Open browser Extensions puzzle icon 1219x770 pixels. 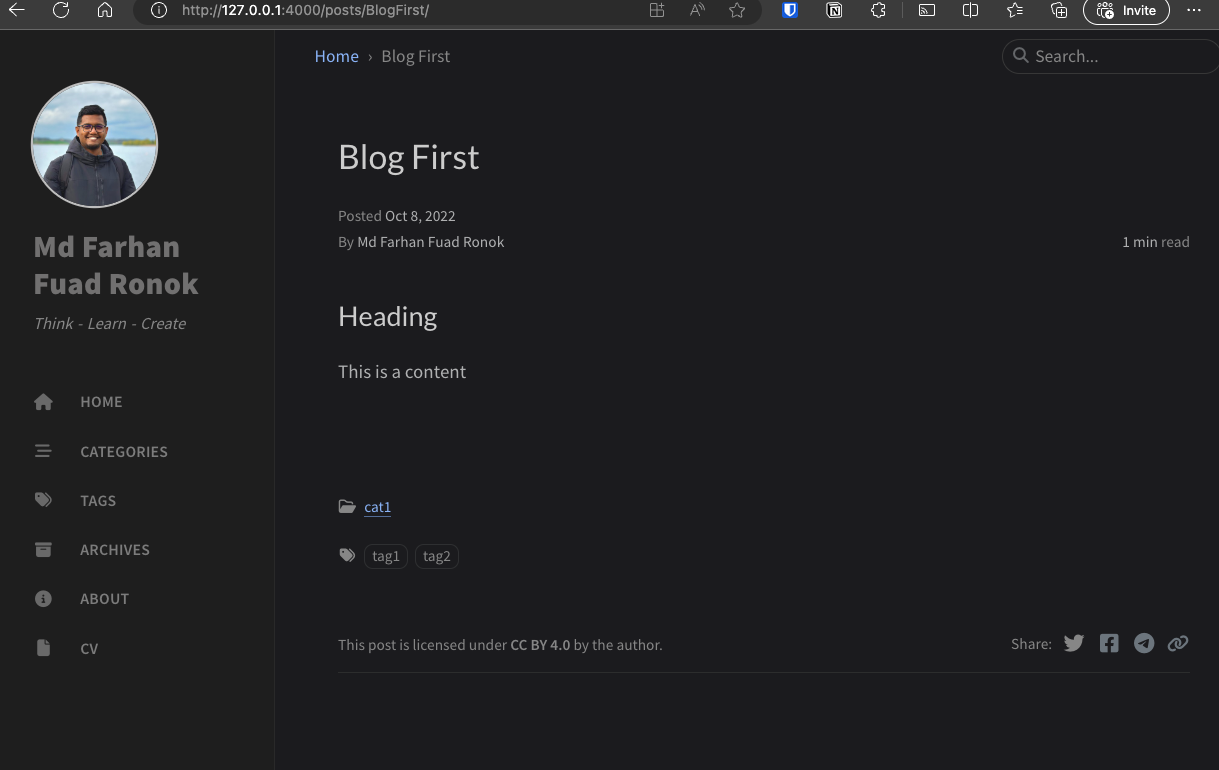point(878,11)
